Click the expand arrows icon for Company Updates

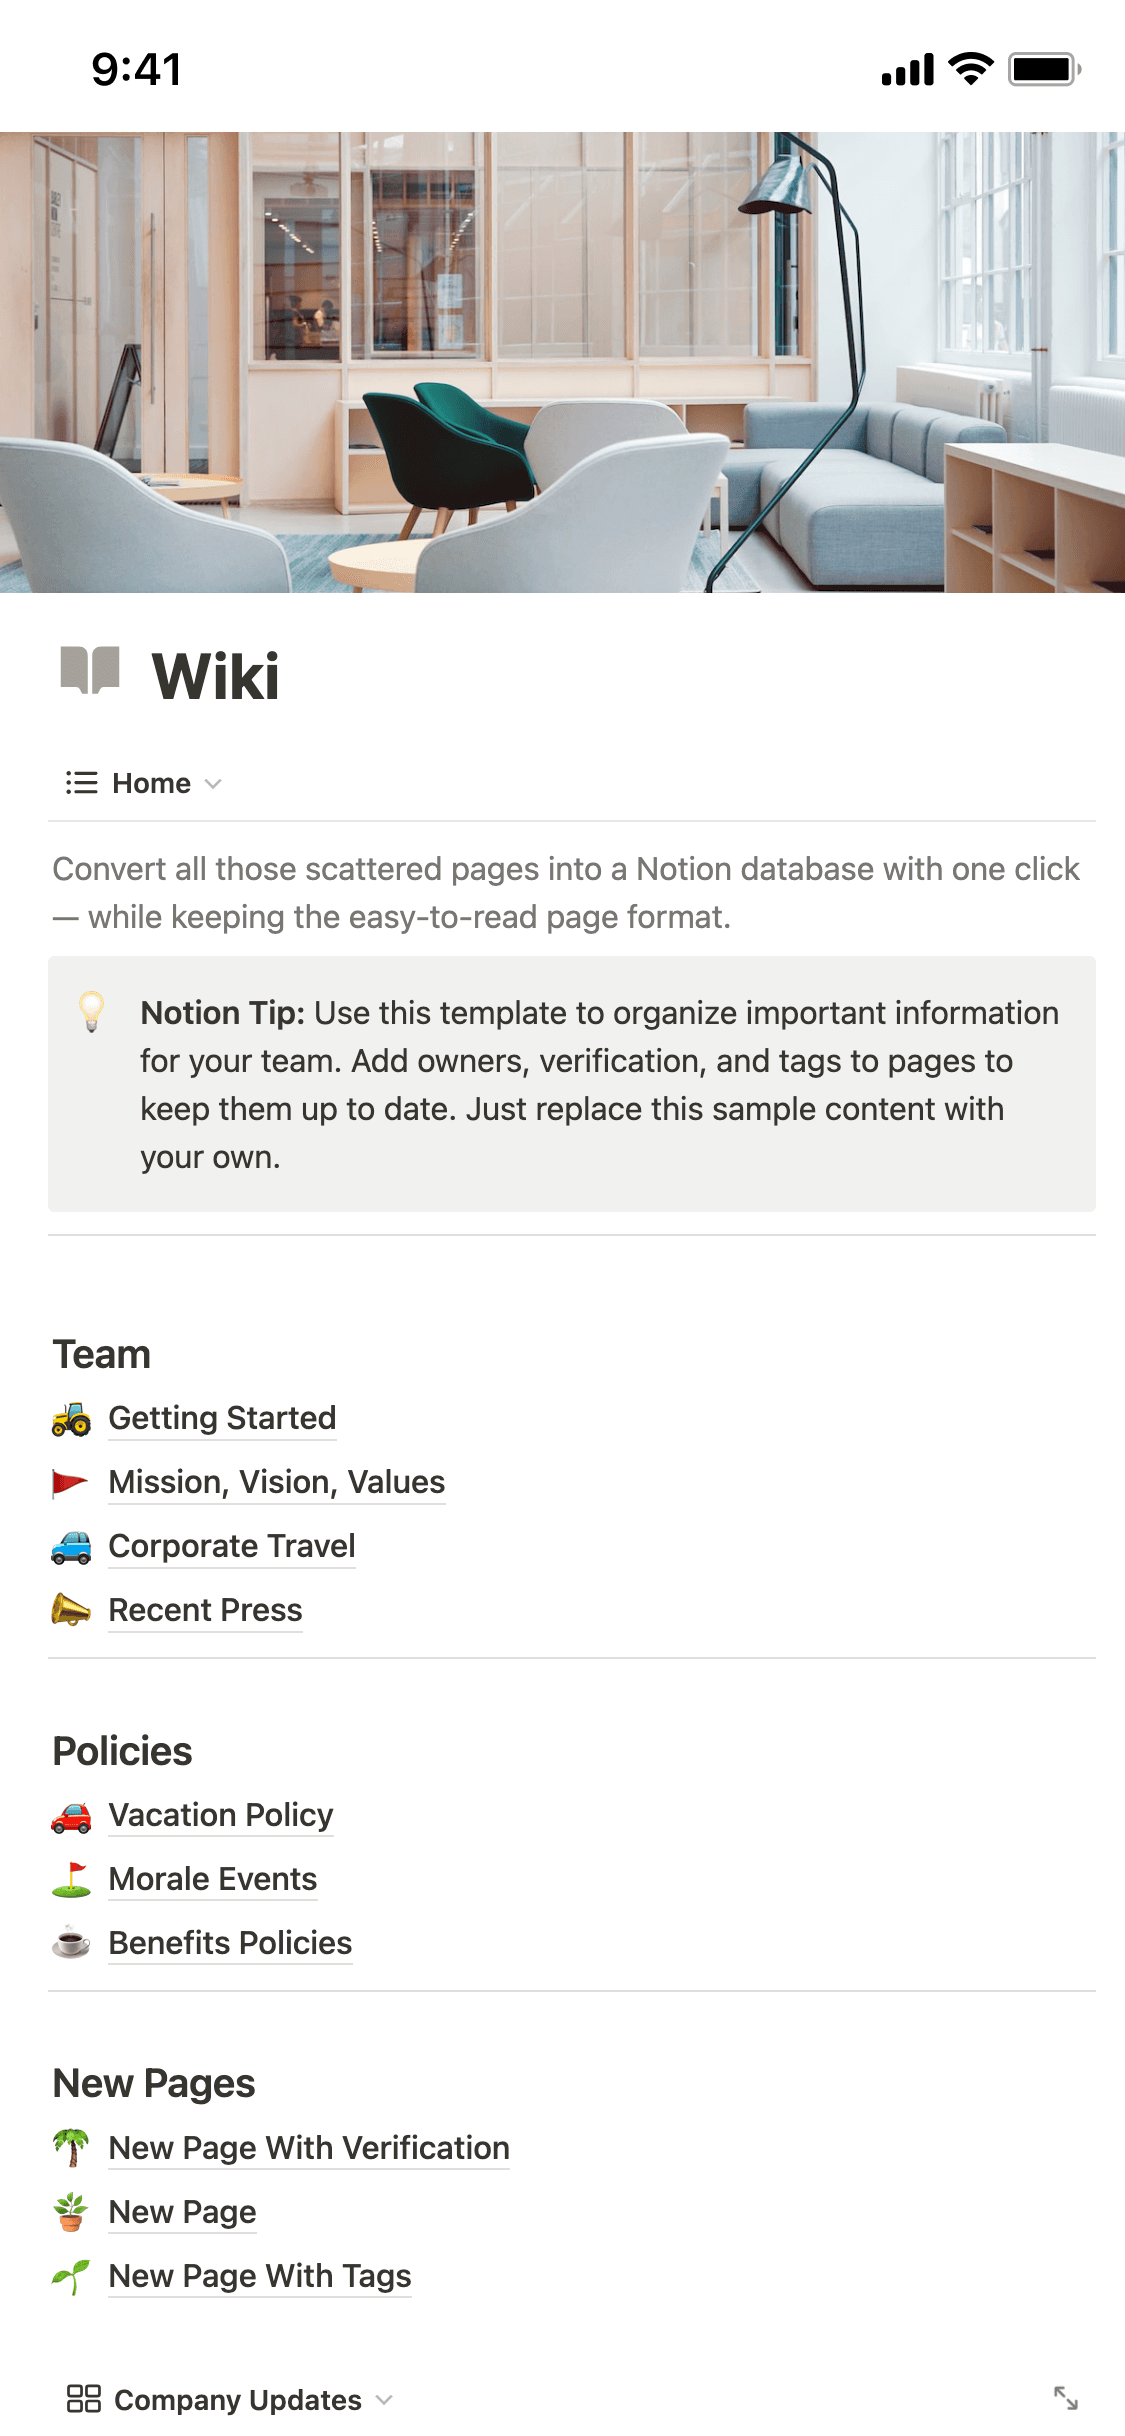pos(1066,2398)
